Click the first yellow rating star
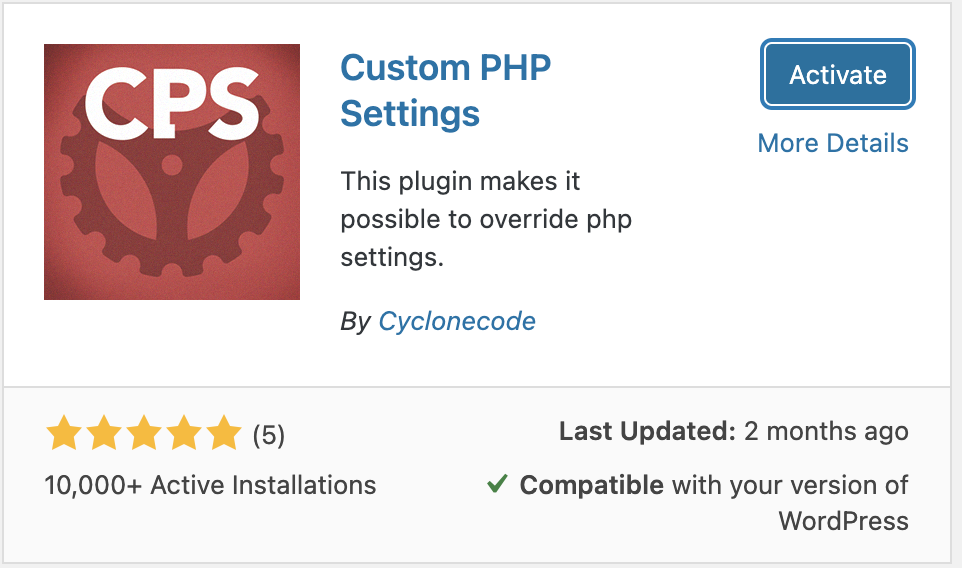The image size is (962, 568). point(64,433)
